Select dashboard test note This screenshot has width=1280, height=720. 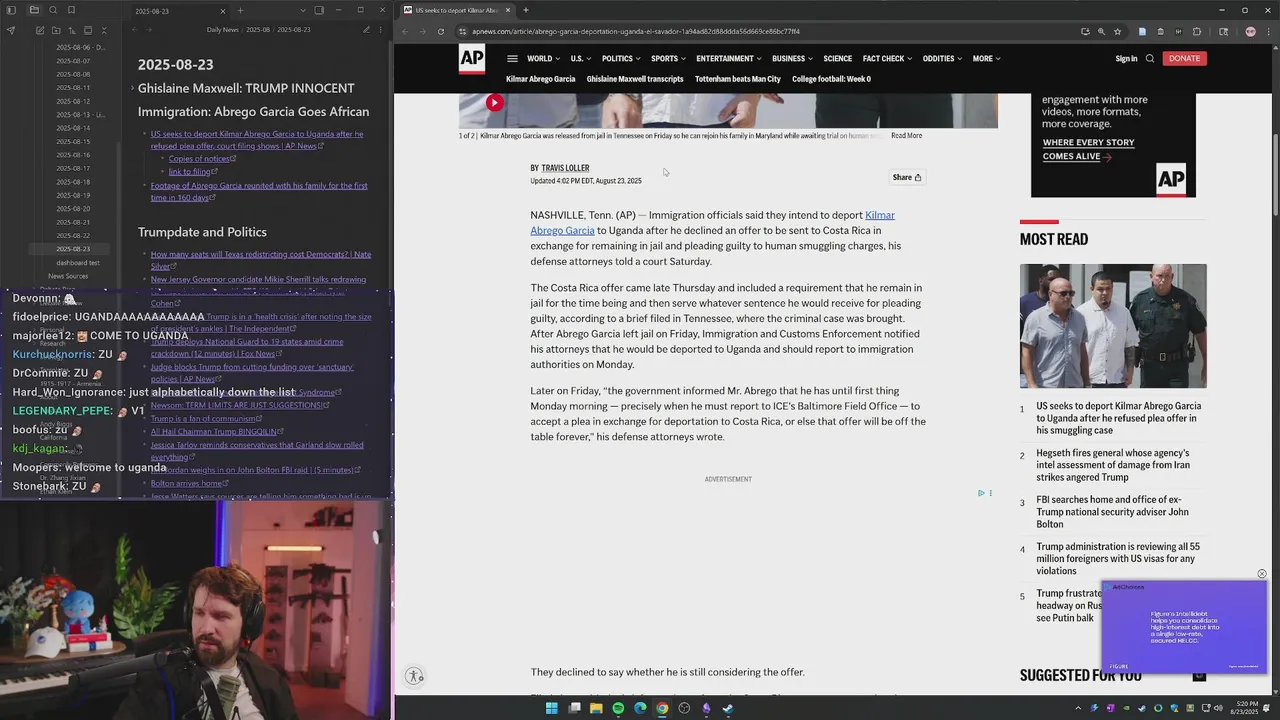tap(78, 263)
